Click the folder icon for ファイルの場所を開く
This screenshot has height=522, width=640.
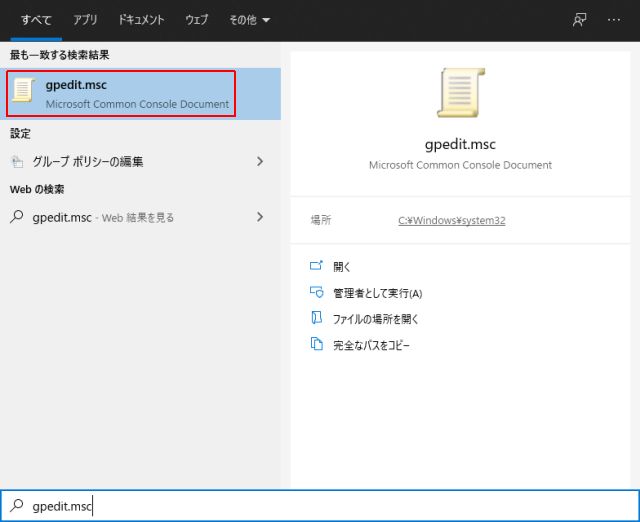point(316,319)
